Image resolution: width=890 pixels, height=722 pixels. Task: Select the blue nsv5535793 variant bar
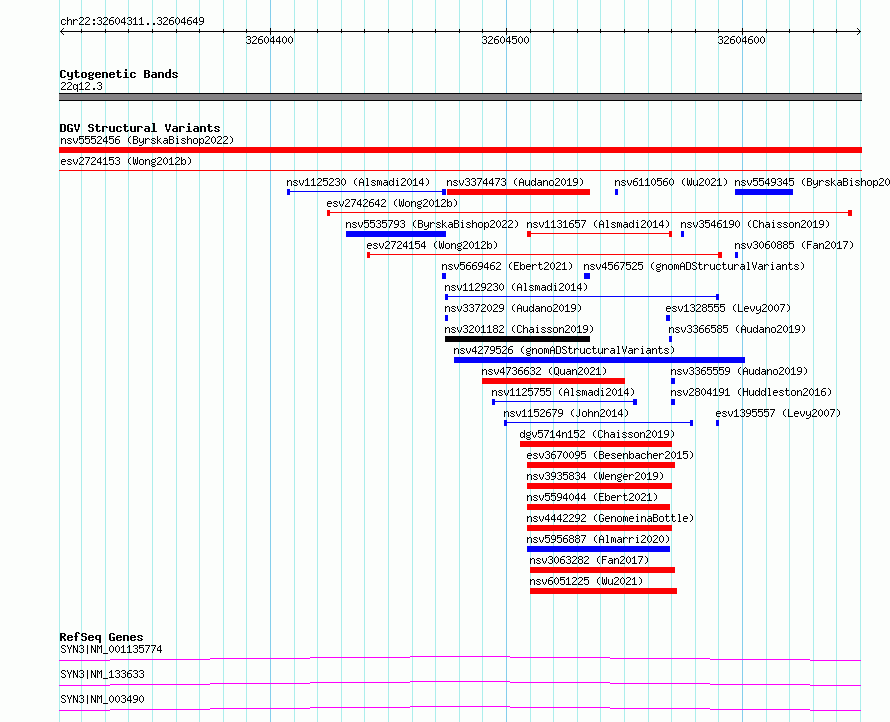(x=396, y=234)
